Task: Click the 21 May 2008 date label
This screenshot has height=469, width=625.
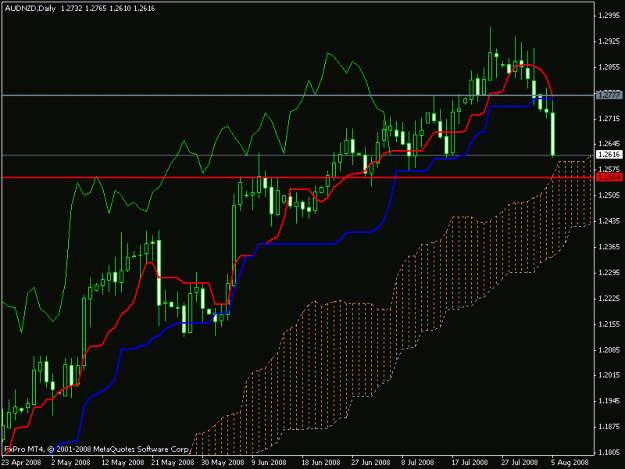Action: click(x=173, y=463)
